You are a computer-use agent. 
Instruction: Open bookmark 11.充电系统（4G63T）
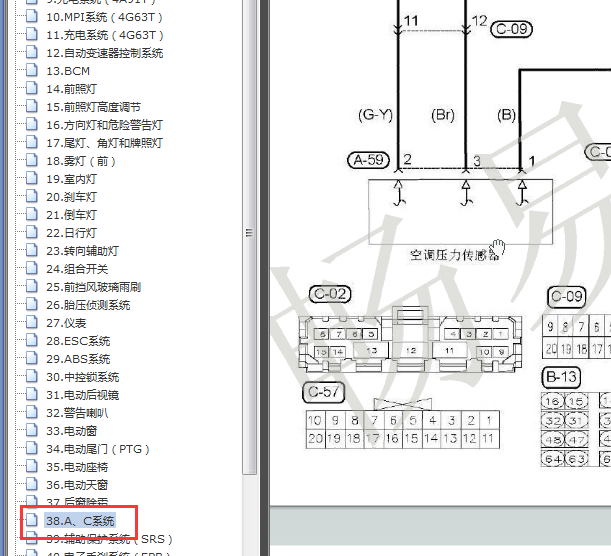coord(104,35)
